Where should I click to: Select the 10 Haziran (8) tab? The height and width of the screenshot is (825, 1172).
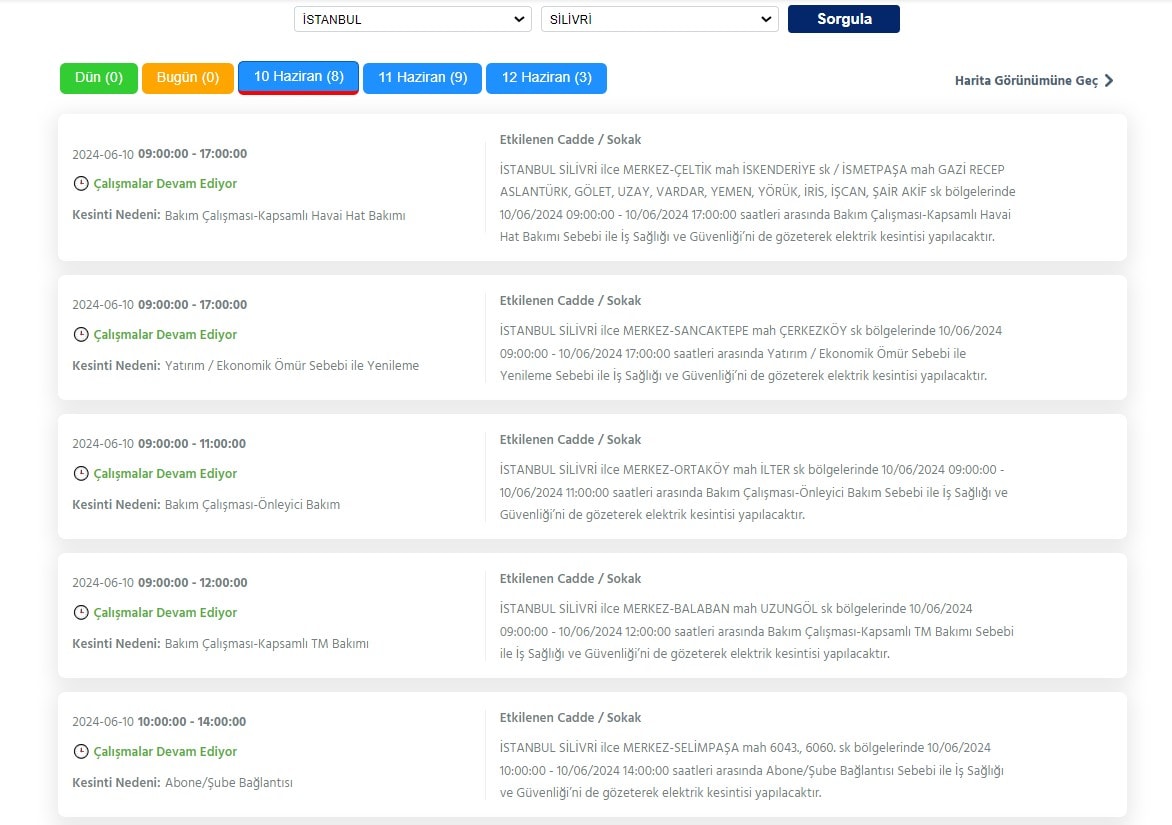pos(298,78)
